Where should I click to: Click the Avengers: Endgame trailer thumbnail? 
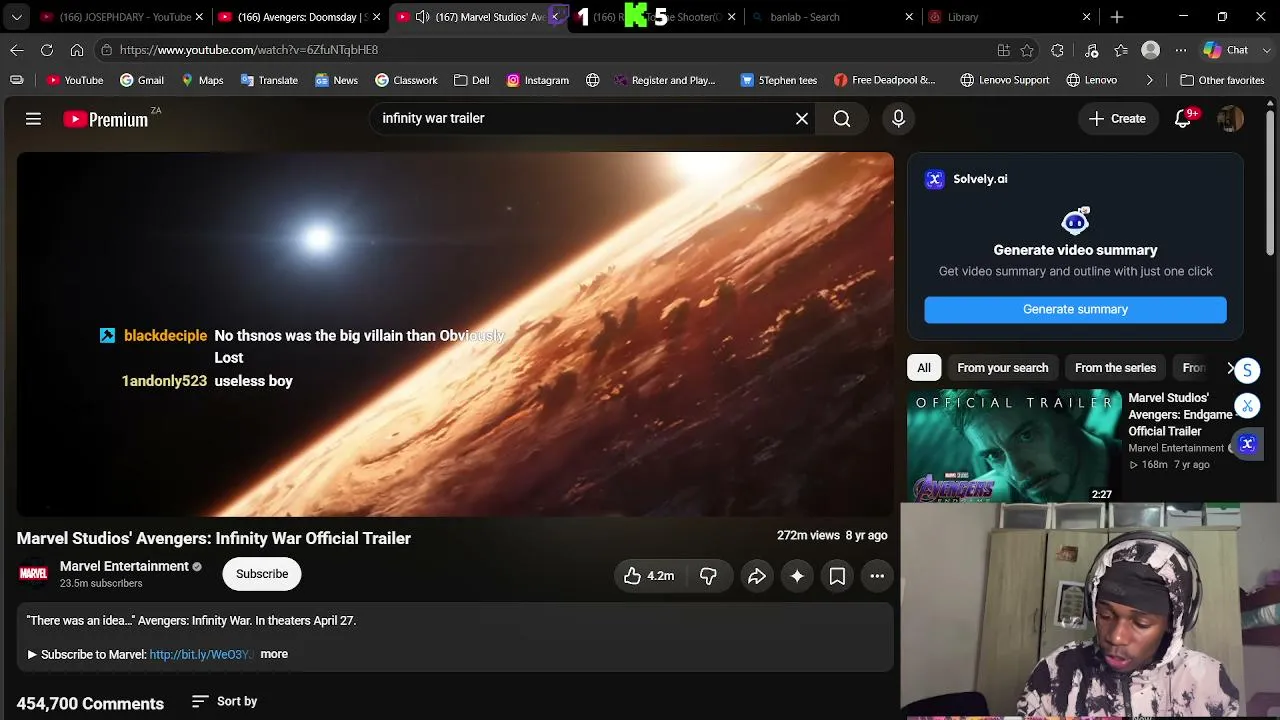coord(1014,446)
